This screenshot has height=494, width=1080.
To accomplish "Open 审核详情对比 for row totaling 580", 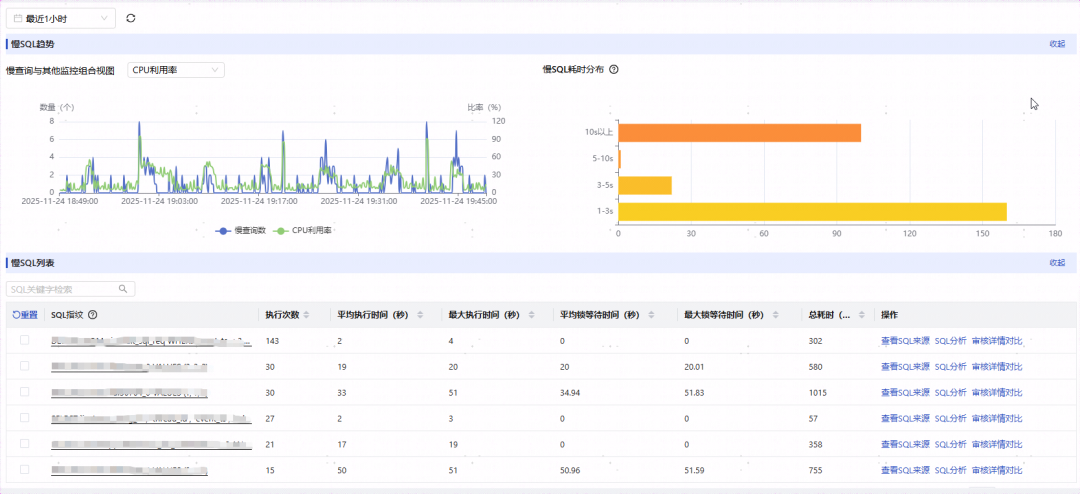I will pos(997,367).
